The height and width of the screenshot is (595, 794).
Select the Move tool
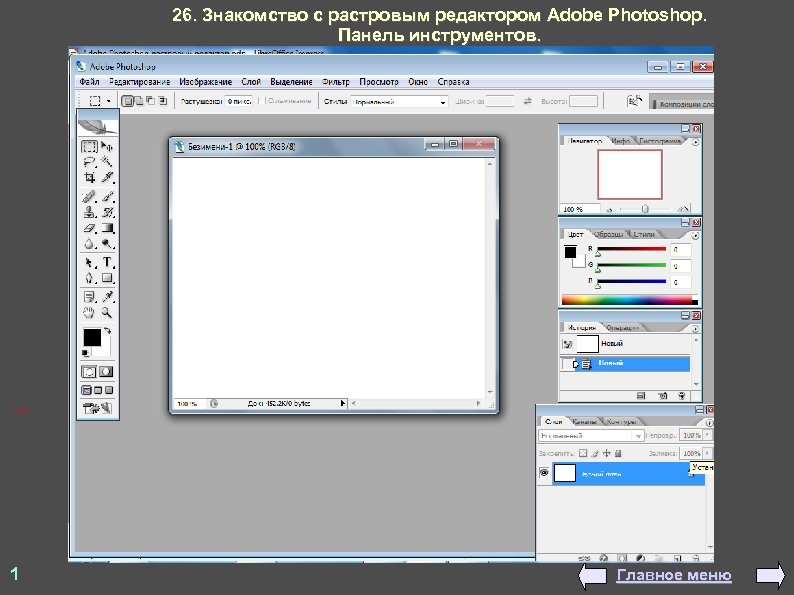(x=107, y=146)
